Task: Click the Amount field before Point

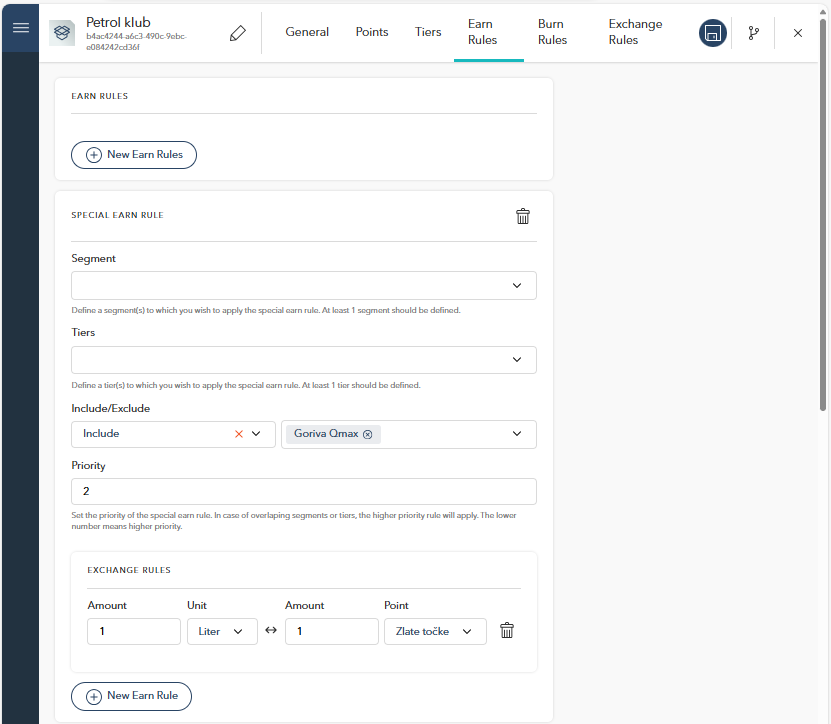Action: coord(332,631)
